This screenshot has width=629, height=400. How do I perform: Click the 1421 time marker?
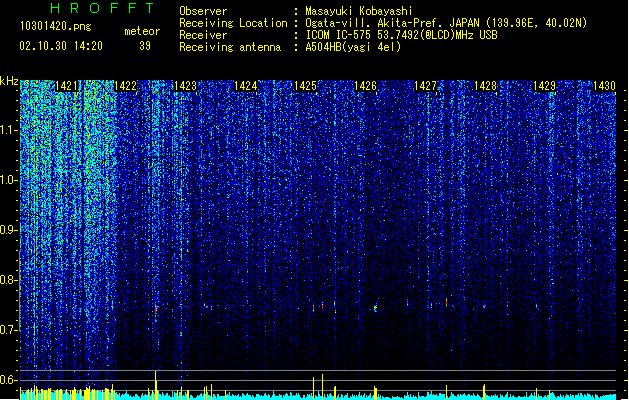pos(66,86)
